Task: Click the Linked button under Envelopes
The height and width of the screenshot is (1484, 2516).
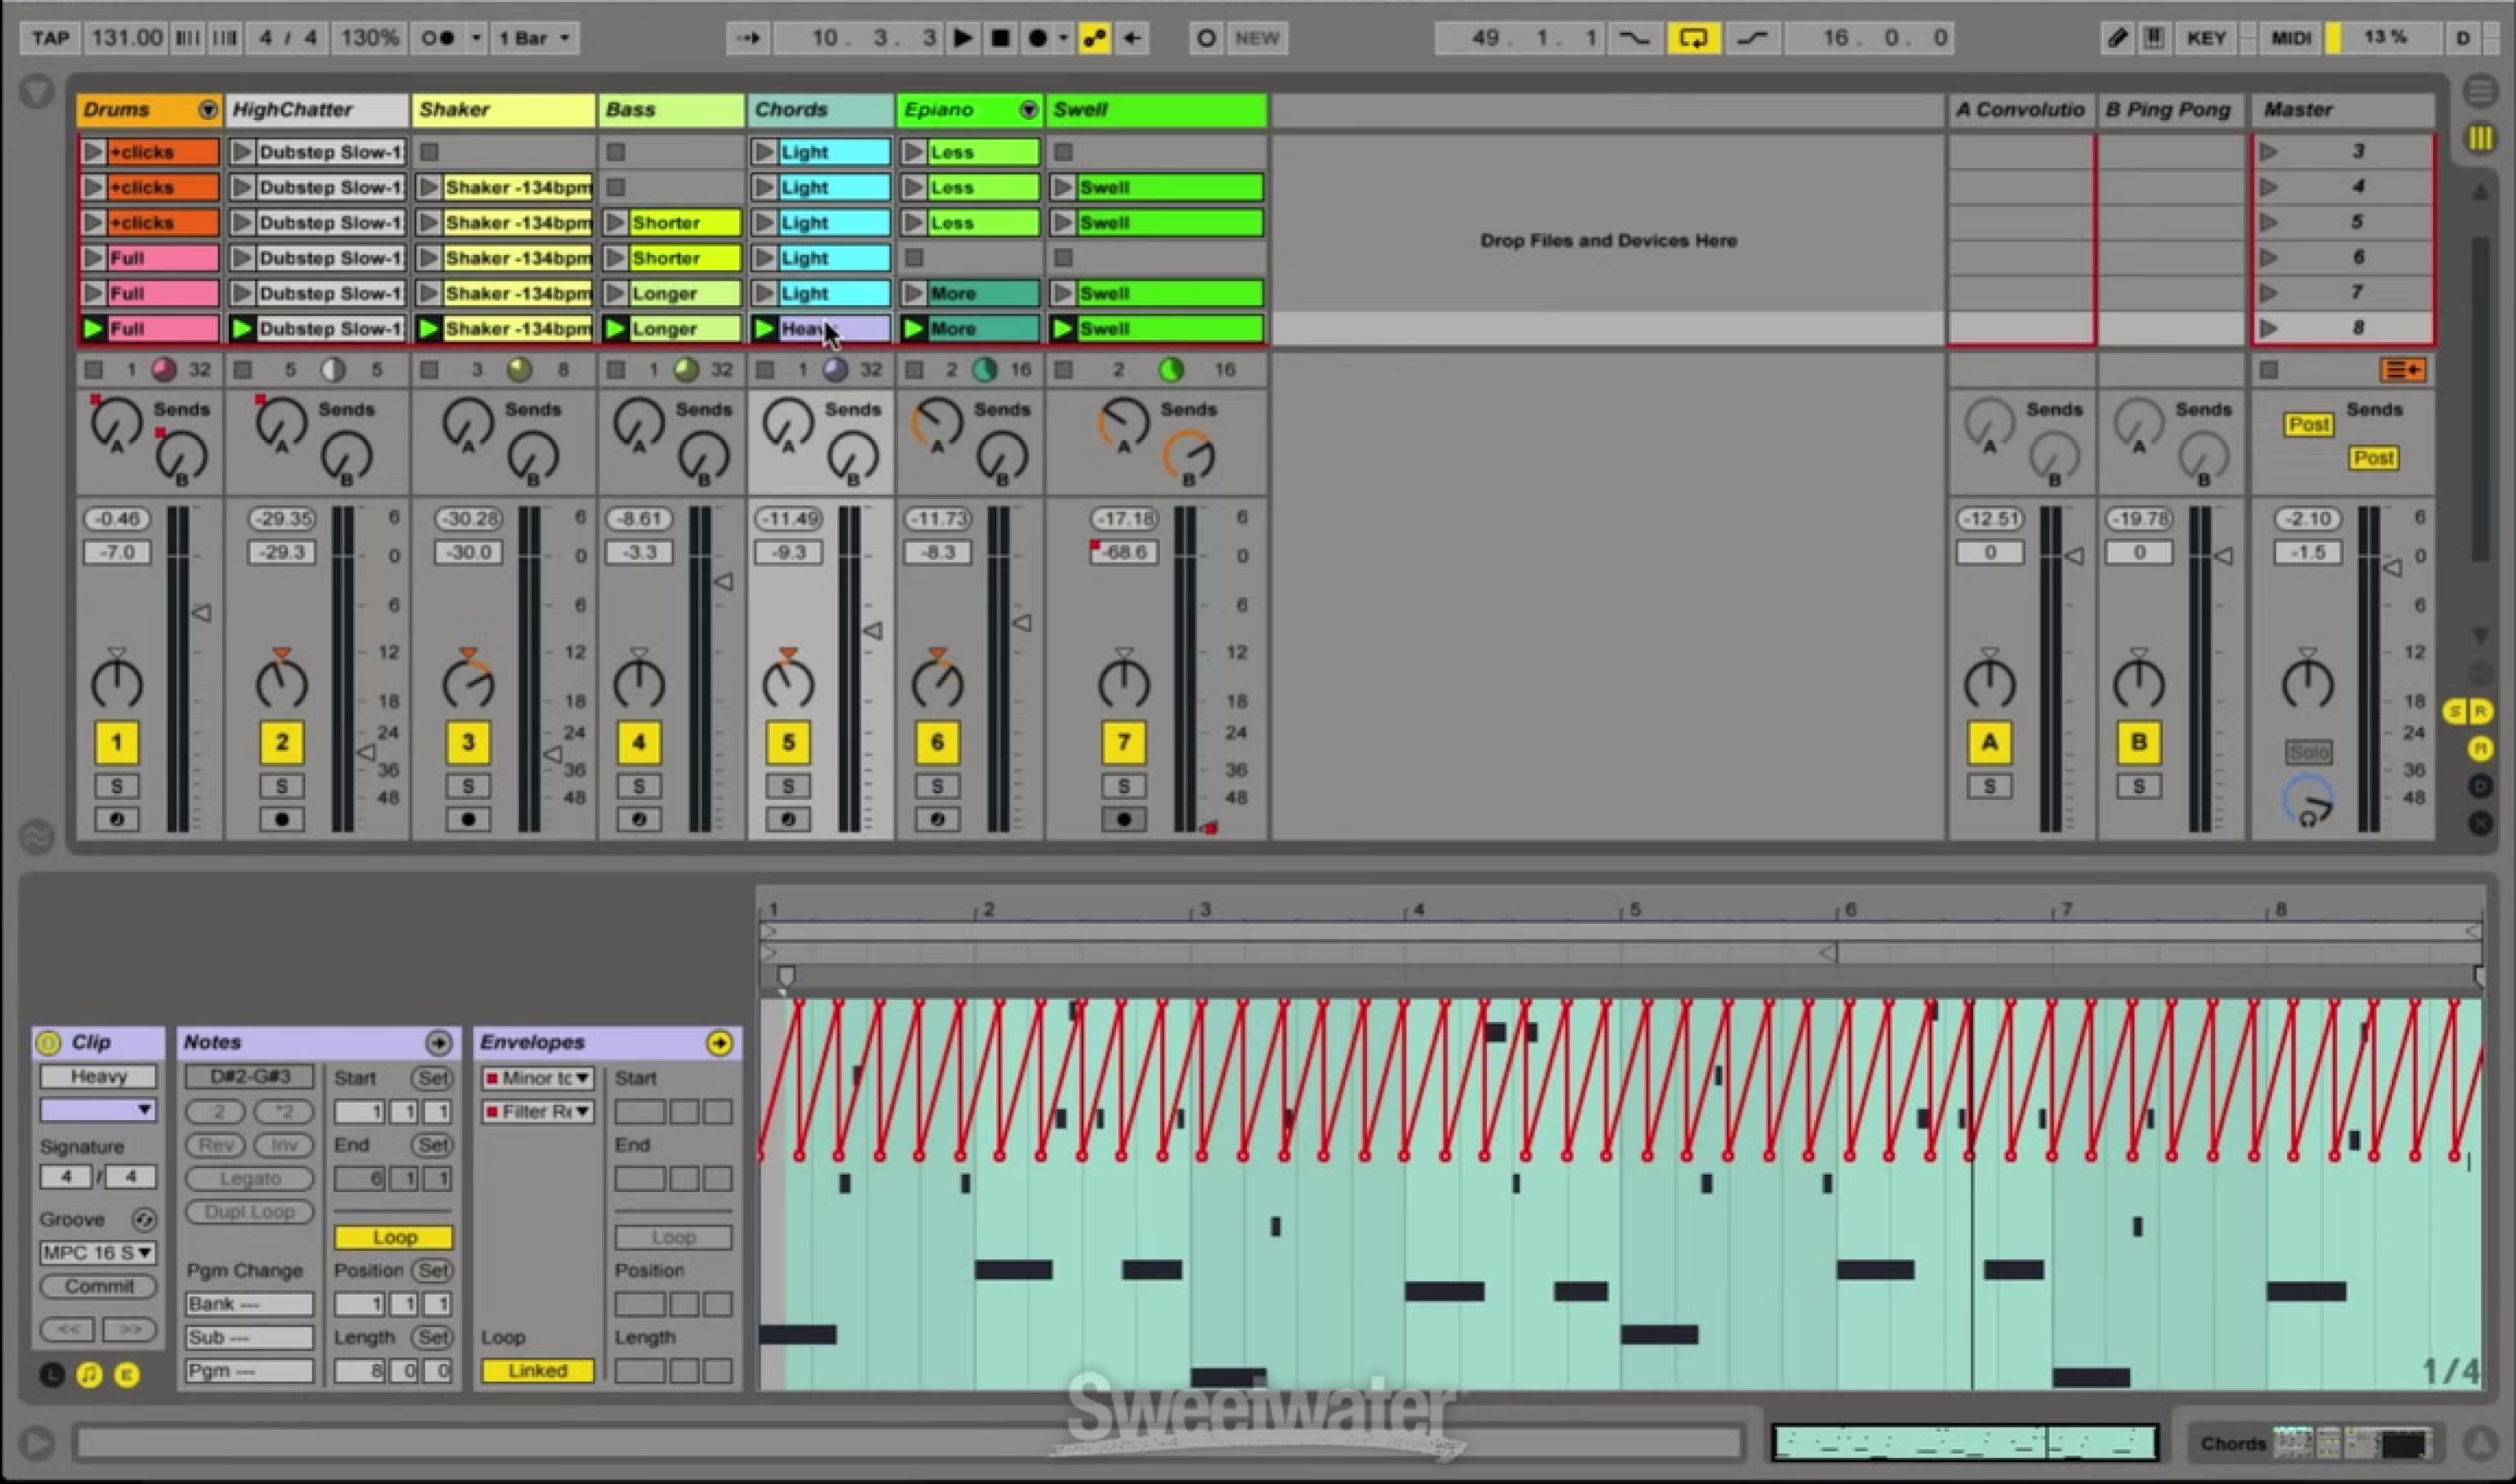Action: tap(538, 1371)
